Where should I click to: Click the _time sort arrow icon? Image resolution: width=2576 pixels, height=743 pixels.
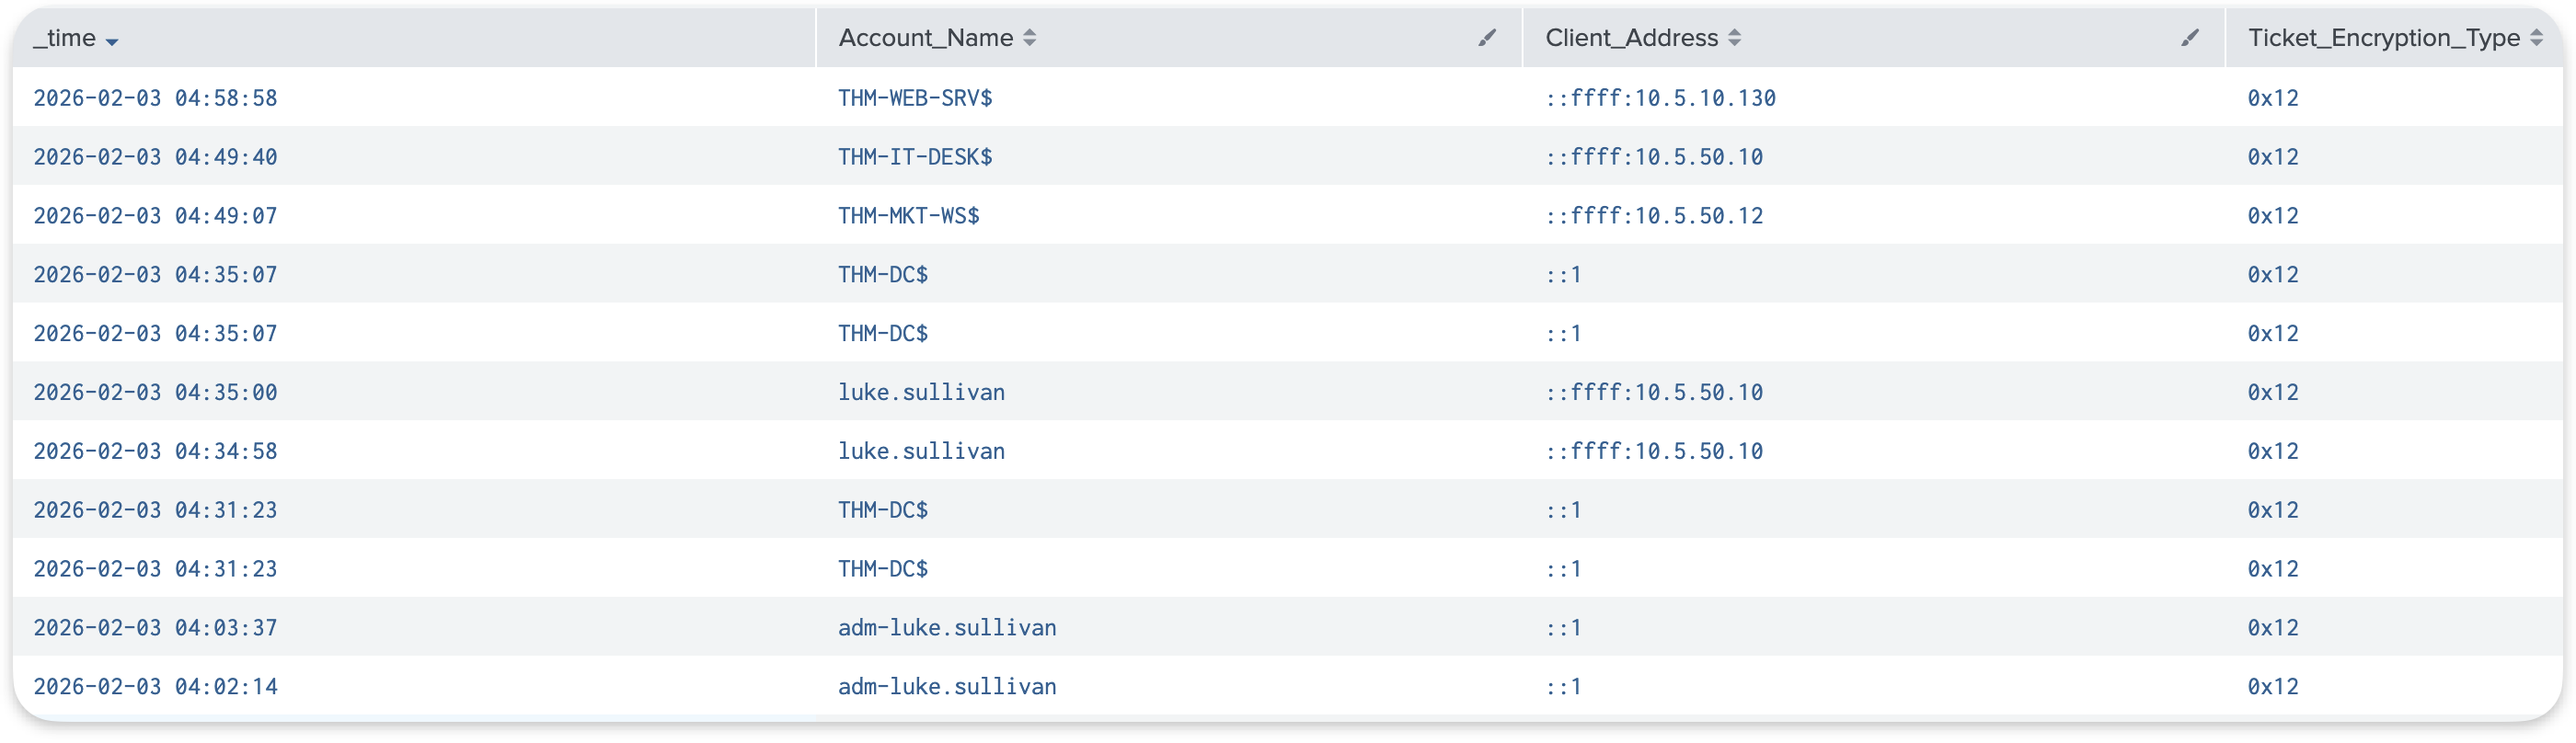tap(112, 41)
